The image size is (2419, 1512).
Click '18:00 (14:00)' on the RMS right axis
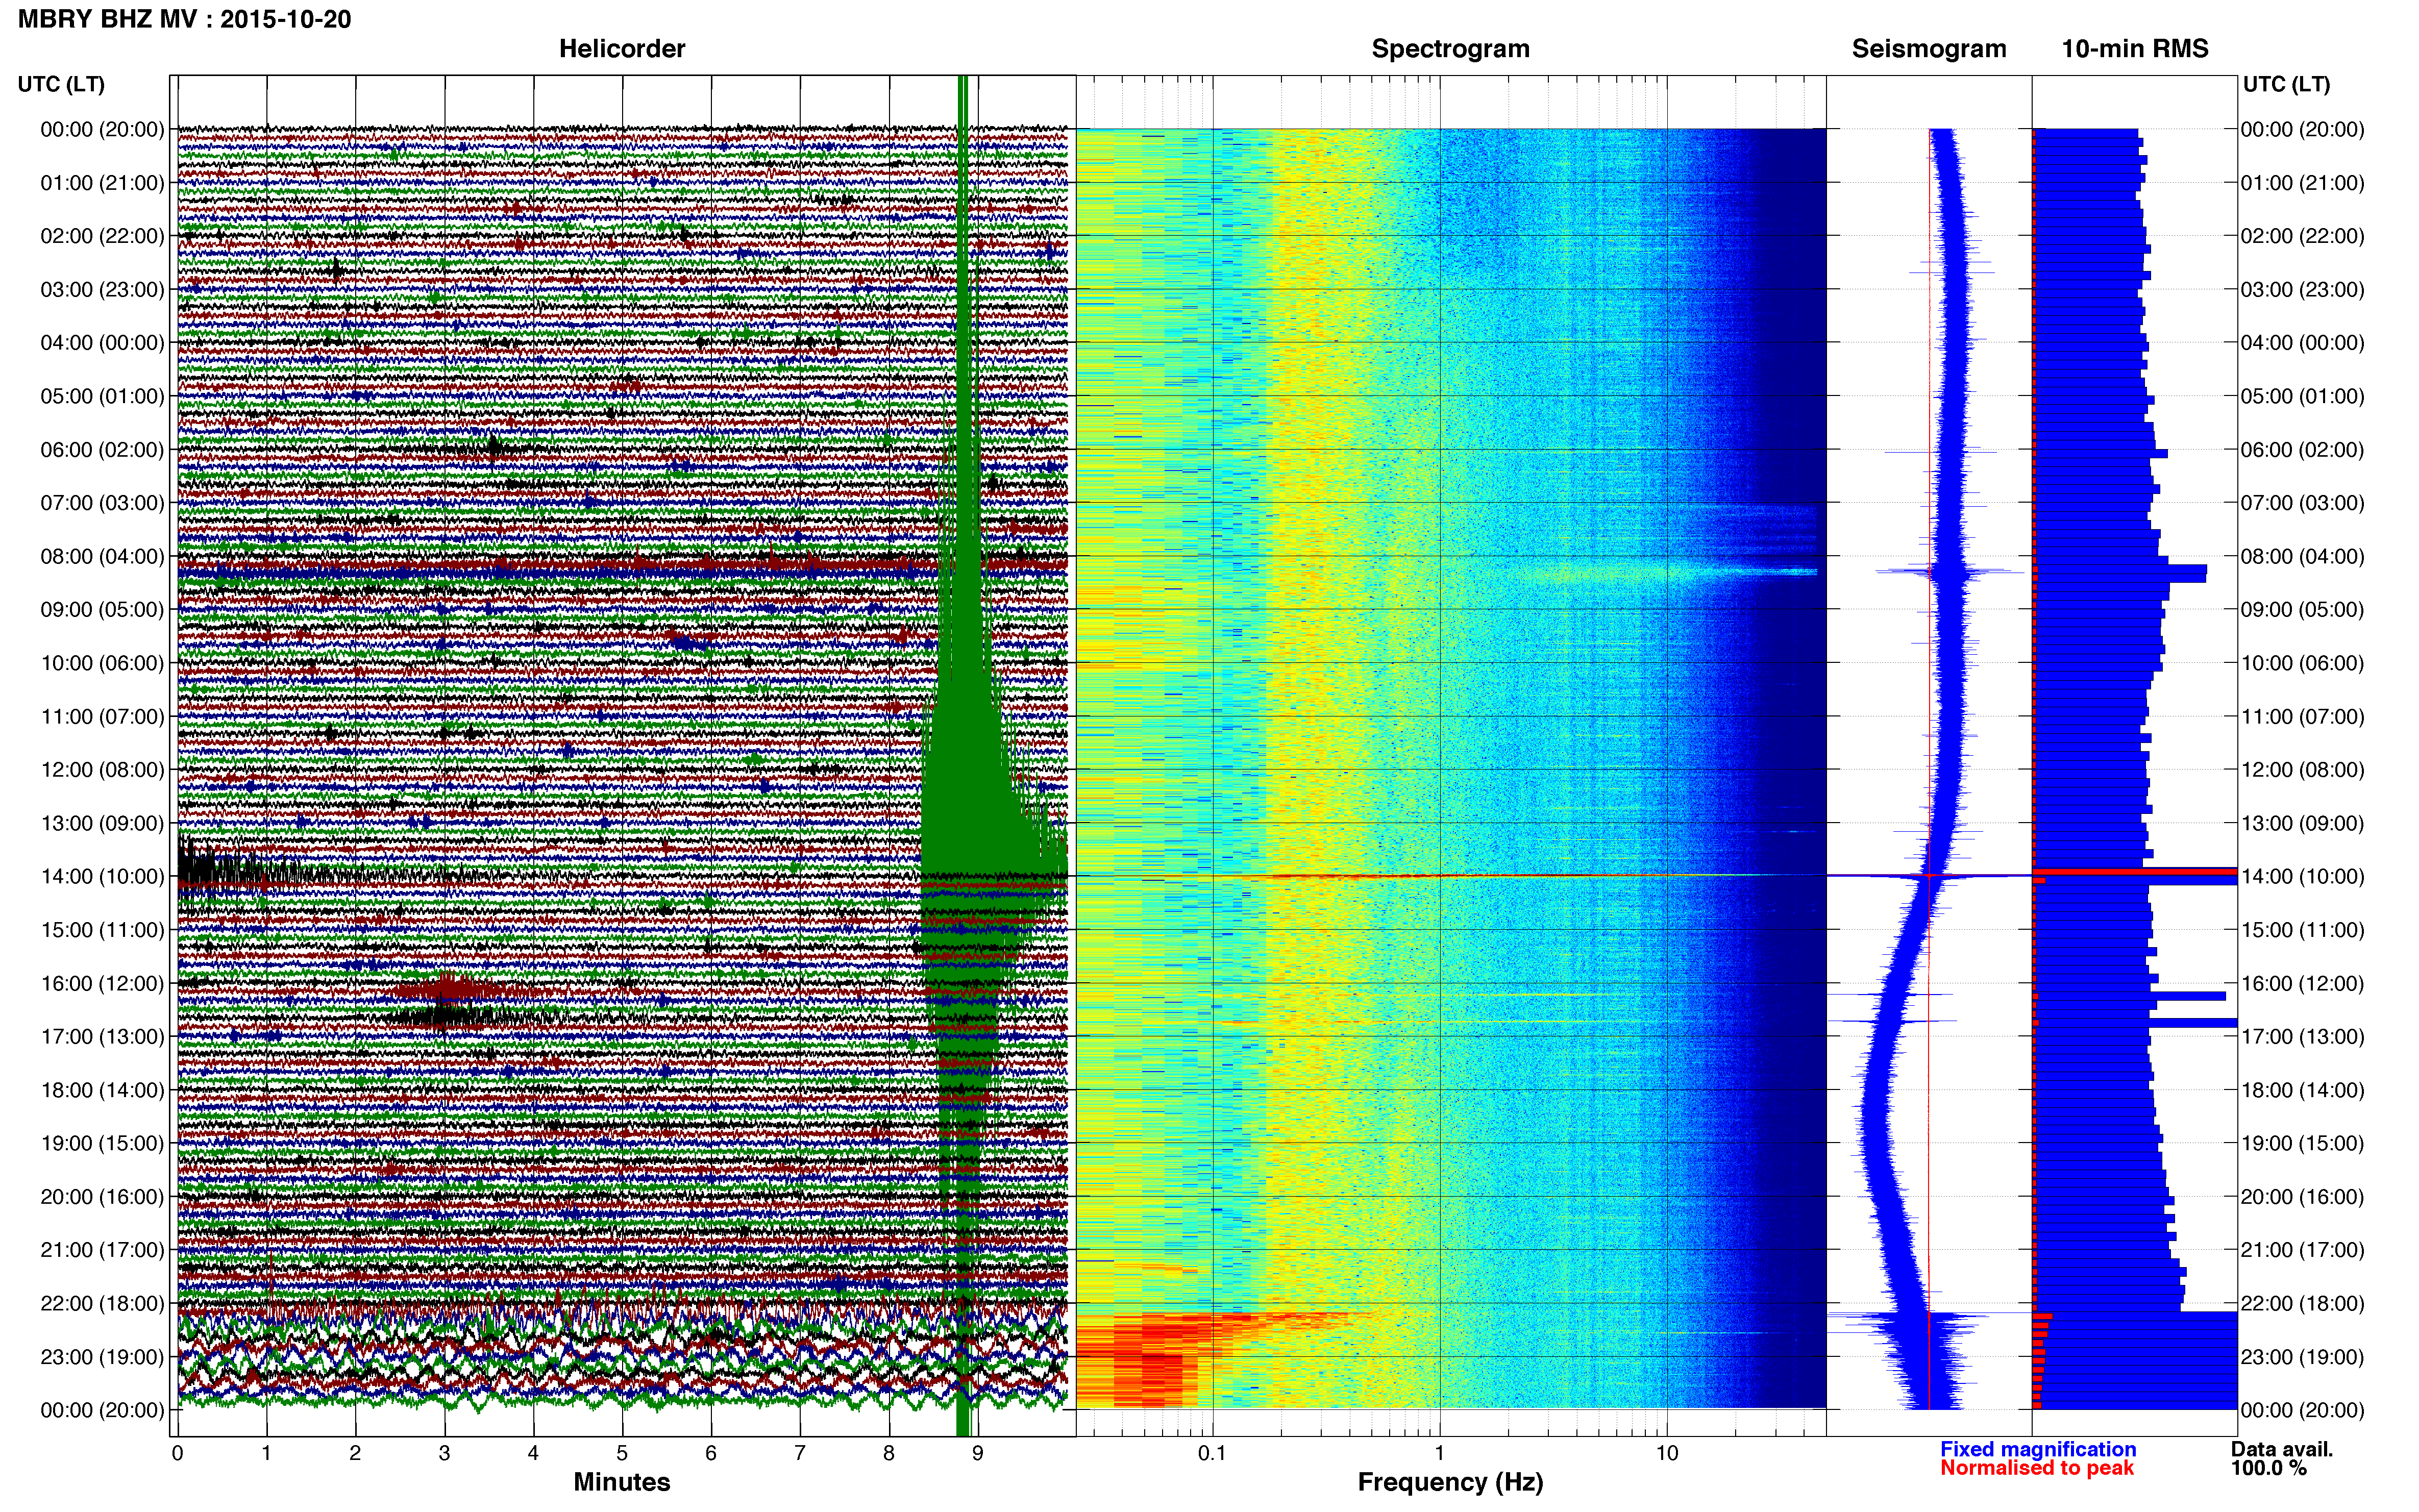click(2302, 1090)
